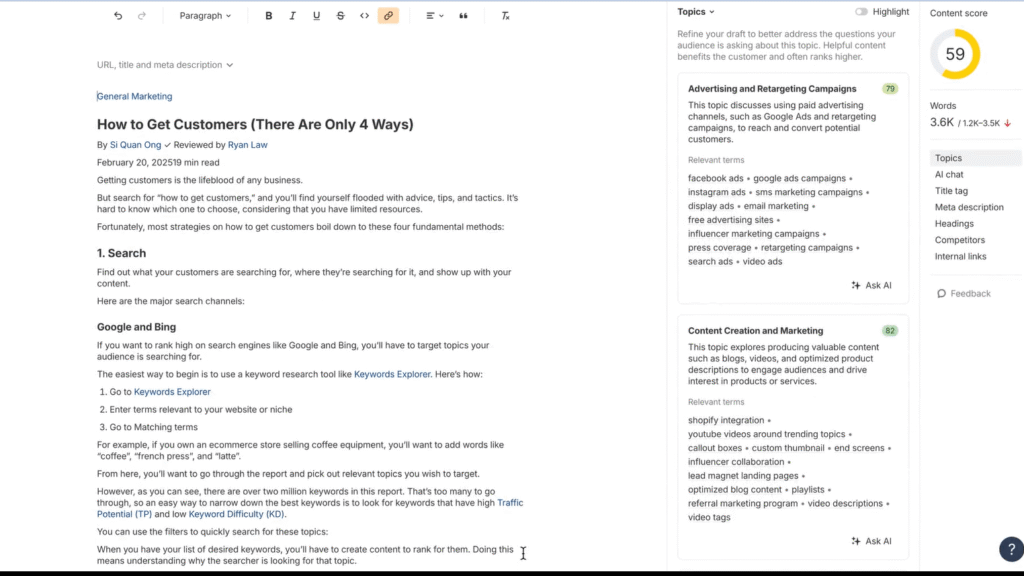Screen dimensions: 1024x576
Task: Open the help chat bubble icon
Action: [x=1011, y=549]
